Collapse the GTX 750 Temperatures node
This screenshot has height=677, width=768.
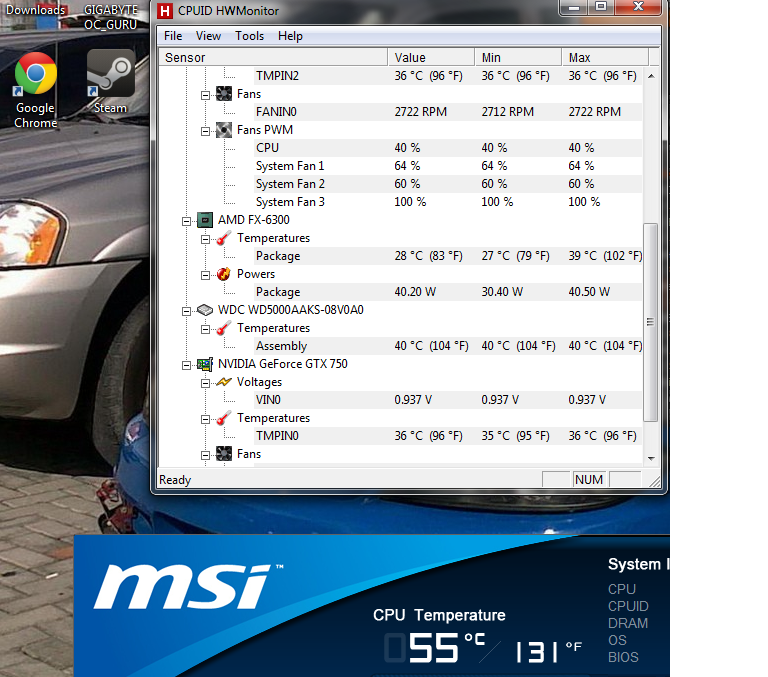[x=205, y=419]
